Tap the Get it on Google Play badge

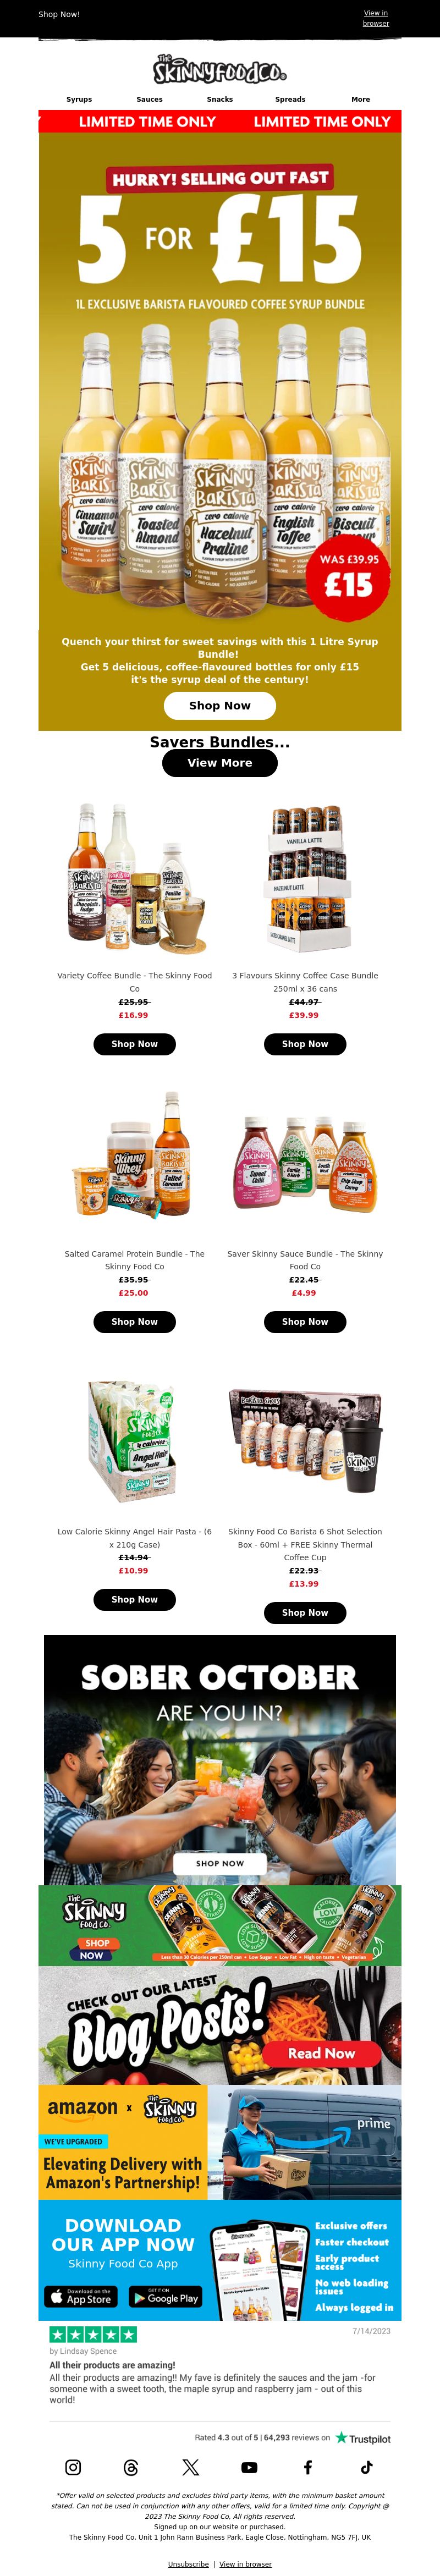click(x=165, y=2297)
